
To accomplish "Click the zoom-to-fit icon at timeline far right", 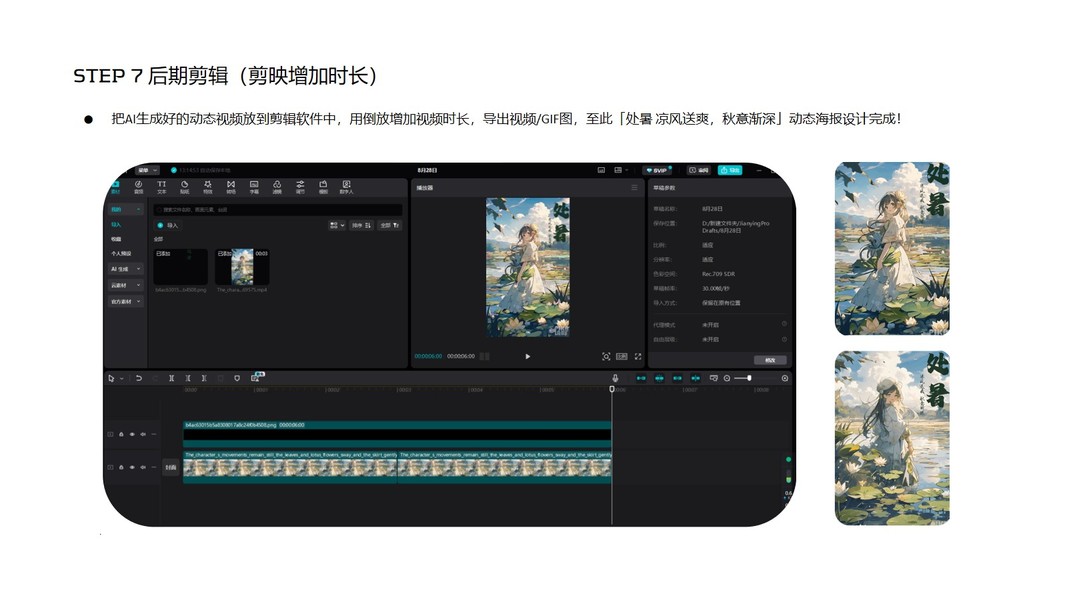I will point(785,378).
